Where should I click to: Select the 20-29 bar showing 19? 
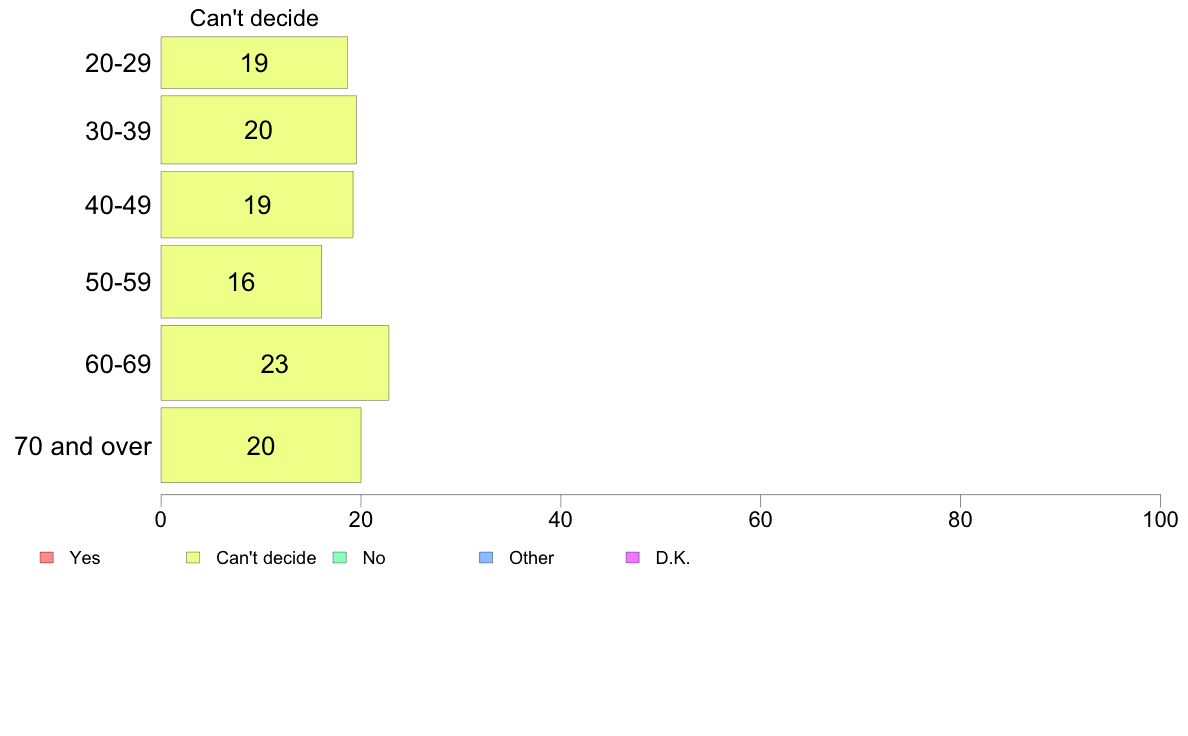(254, 62)
